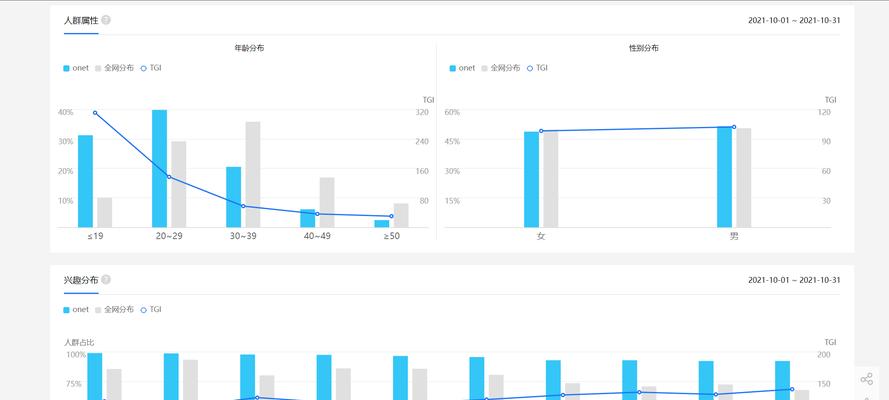Click the blue onet bar for 女

(x=531, y=180)
